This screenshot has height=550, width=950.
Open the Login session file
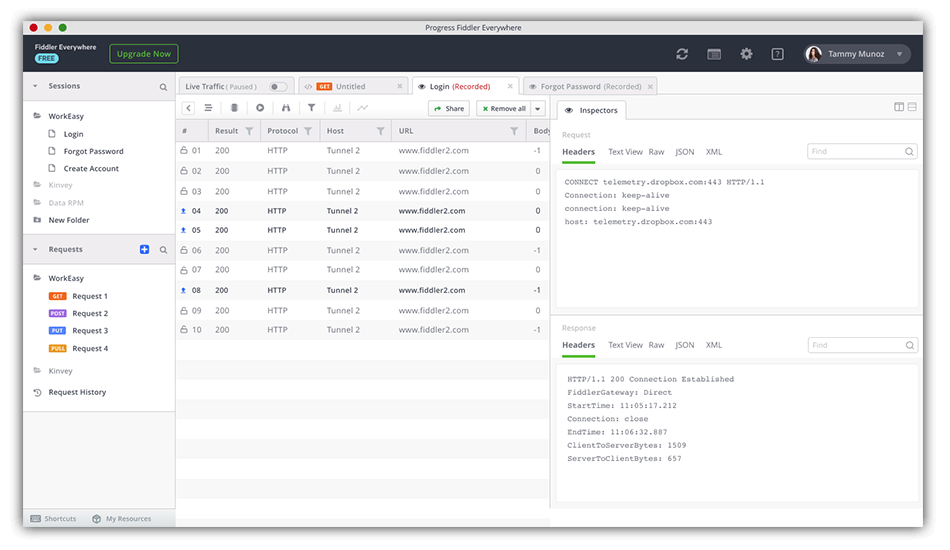73,134
